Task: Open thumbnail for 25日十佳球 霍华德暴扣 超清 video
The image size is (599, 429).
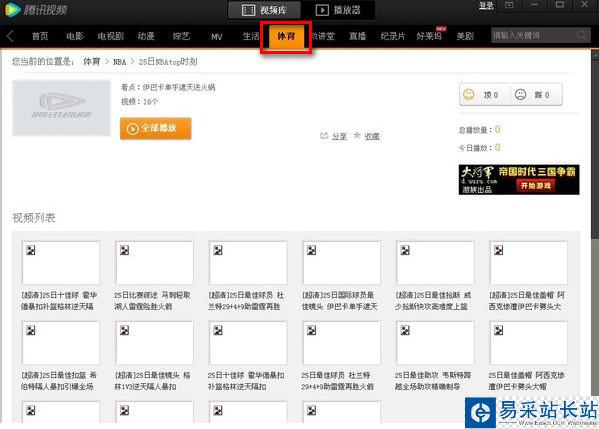Action: 61,263
